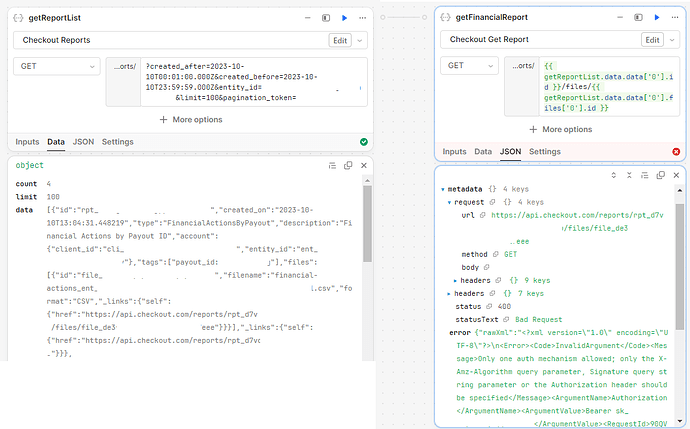
Task: Click the 'error' key in JSON output
Action: coord(460,333)
